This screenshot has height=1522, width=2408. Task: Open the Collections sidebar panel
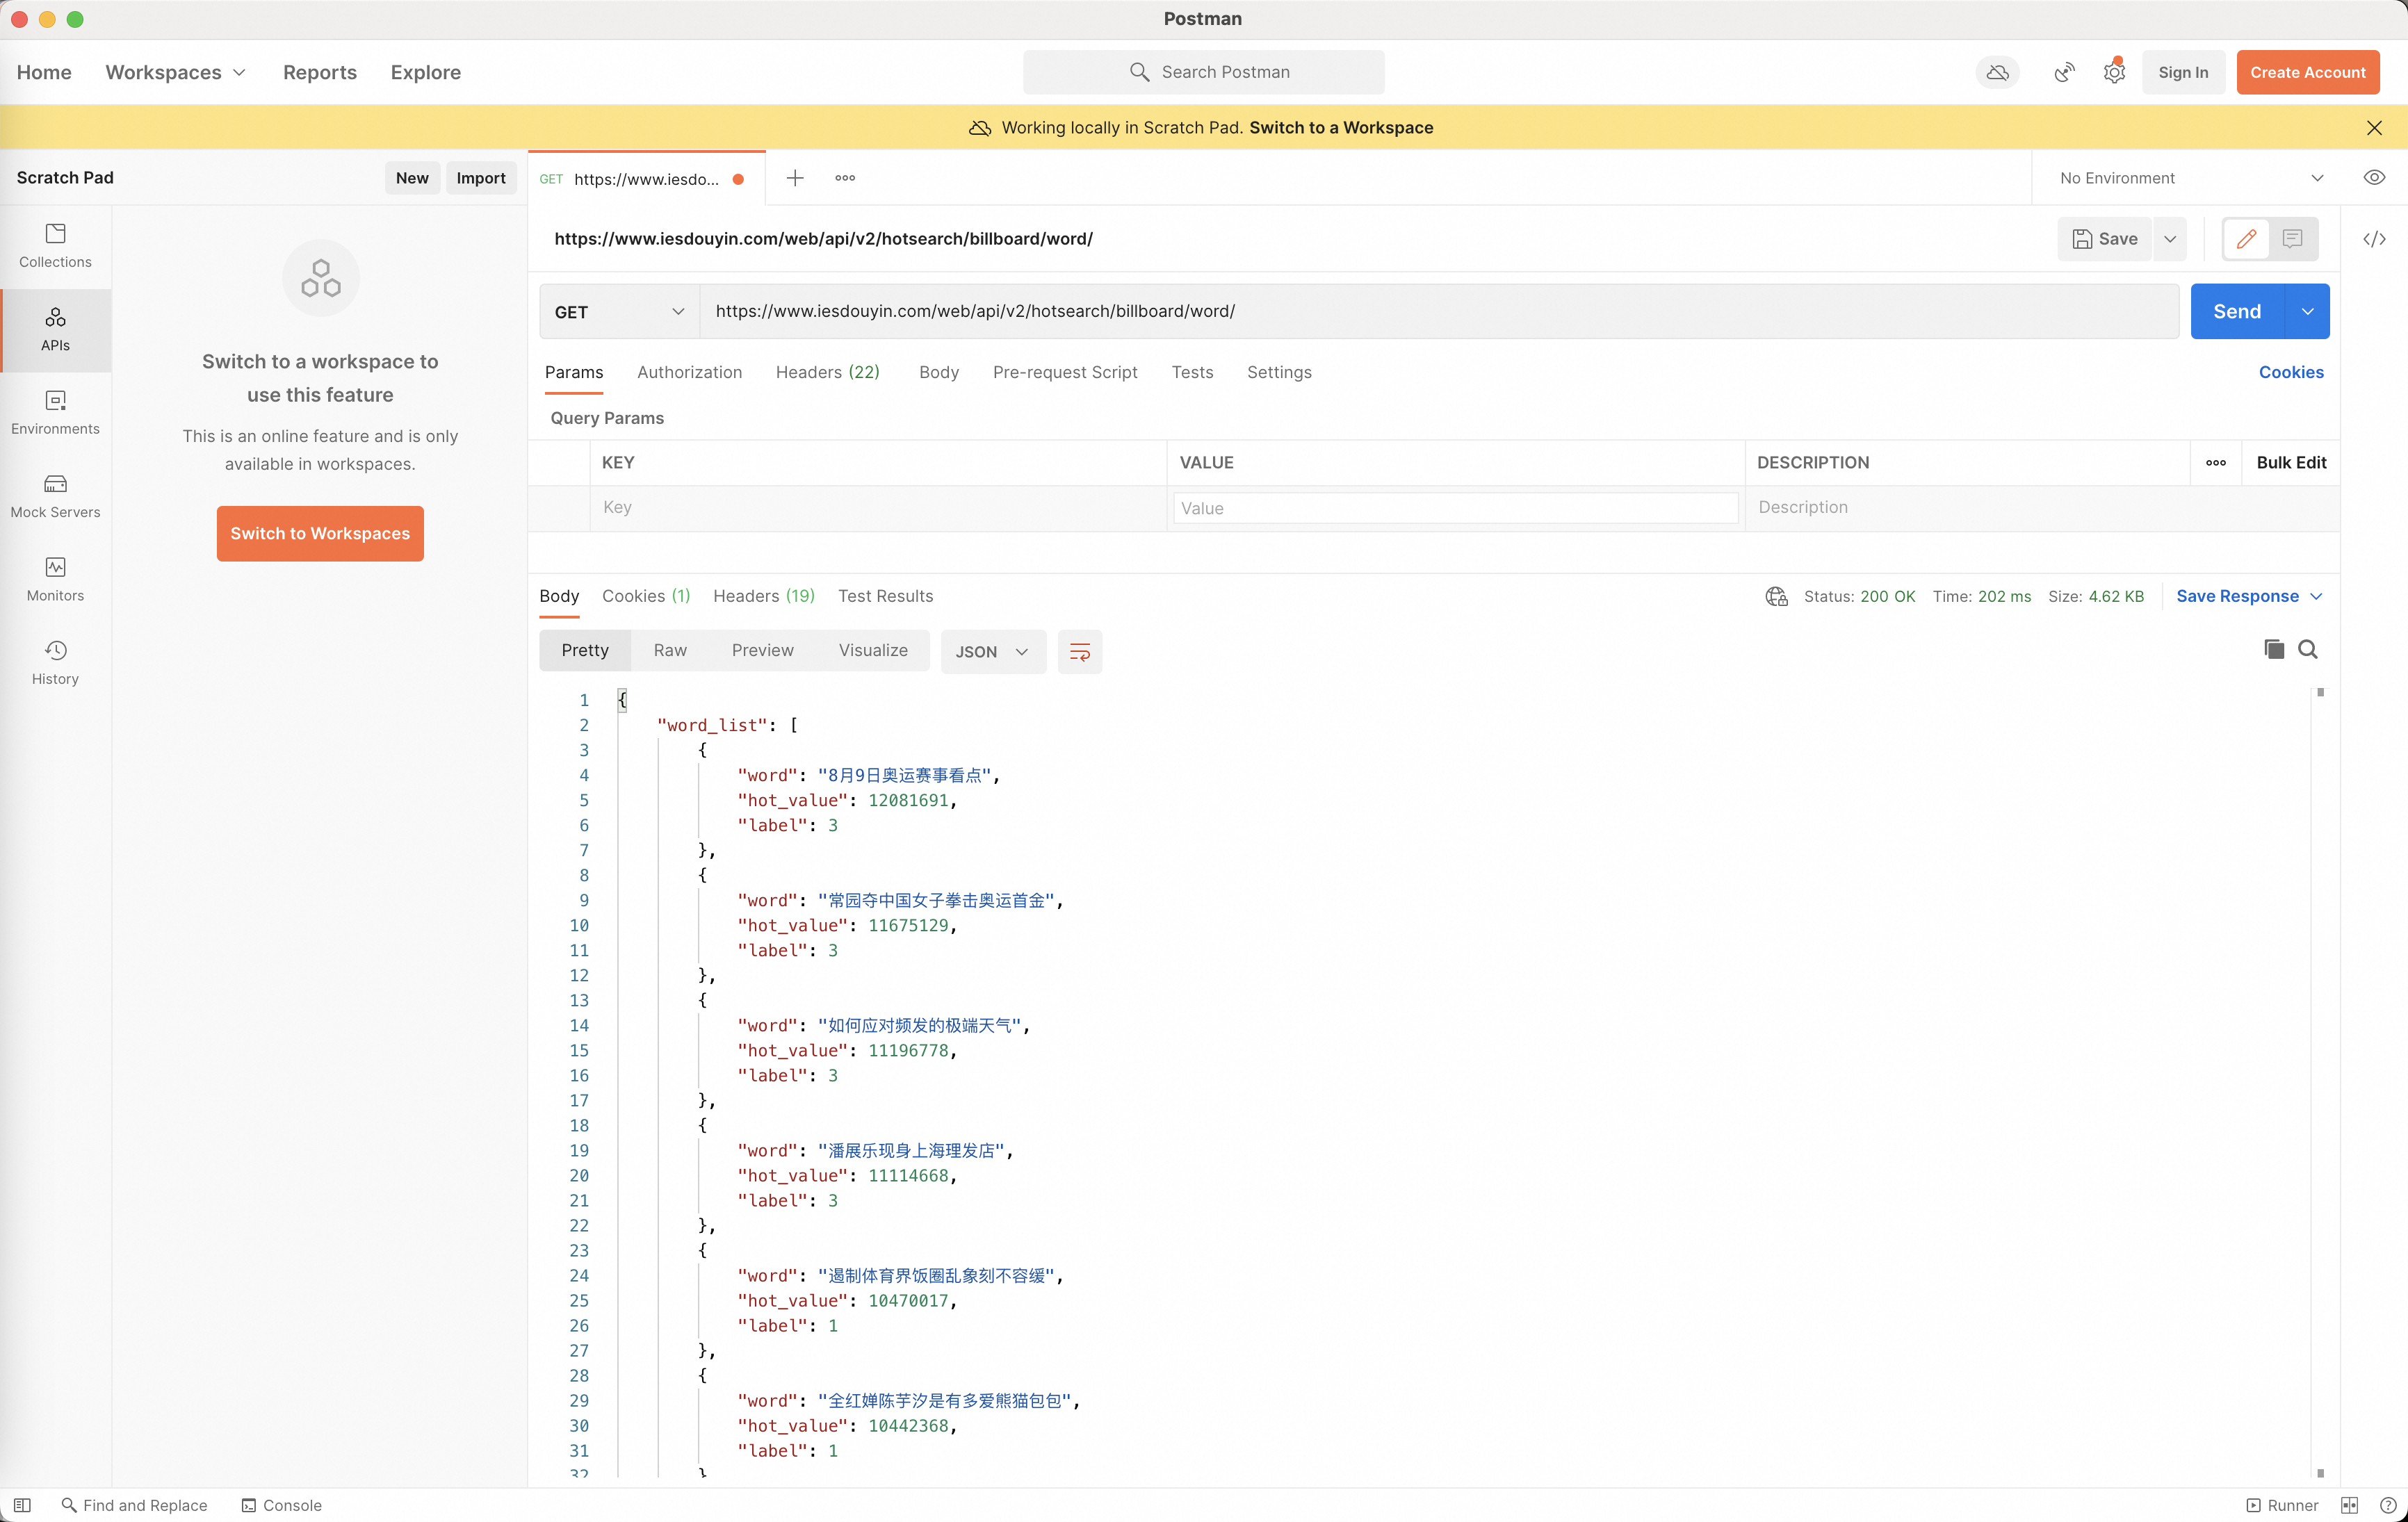(x=55, y=245)
